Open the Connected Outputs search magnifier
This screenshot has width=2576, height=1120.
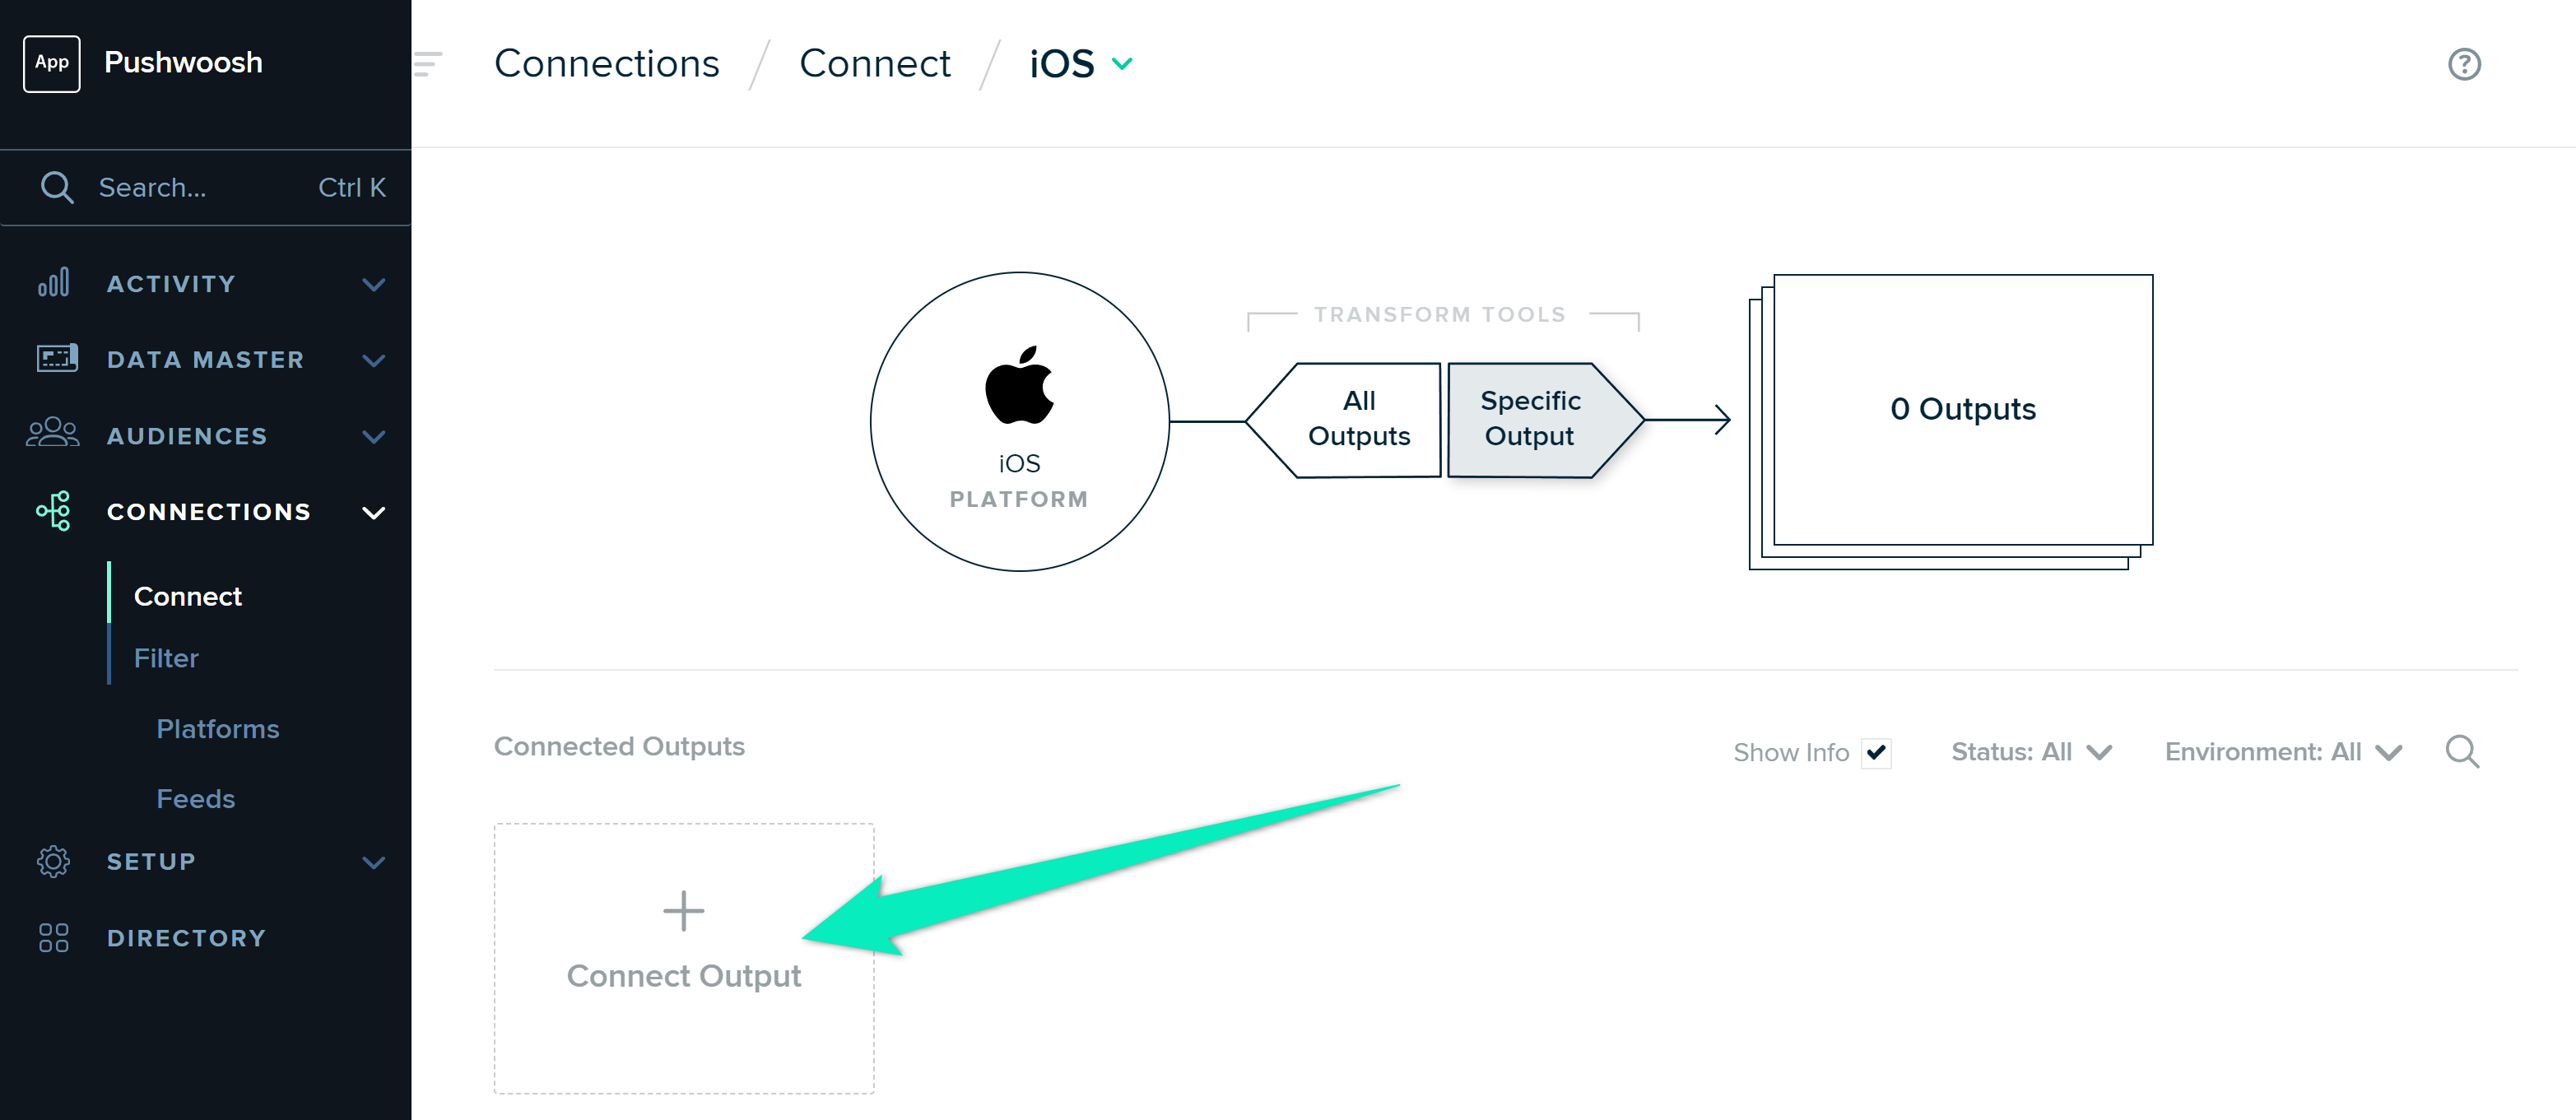(2461, 751)
